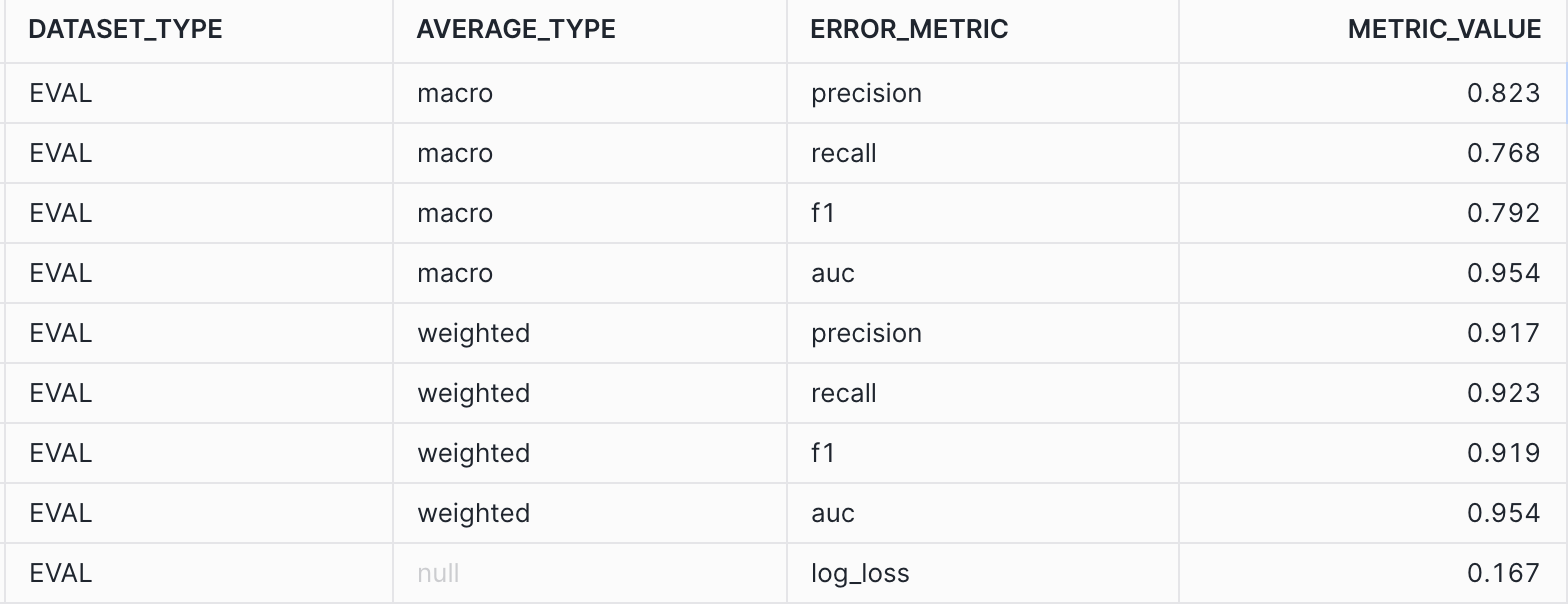This screenshot has height=604, width=1568.
Task: Select the macro f1 value 0.792
Action: [x=1503, y=213]
